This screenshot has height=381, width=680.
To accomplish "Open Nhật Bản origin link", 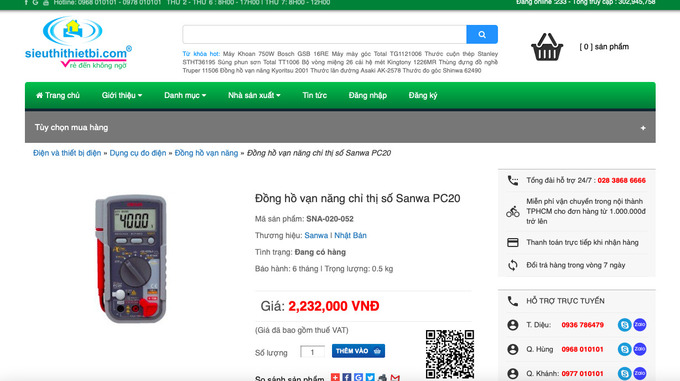I will point(350,235).
